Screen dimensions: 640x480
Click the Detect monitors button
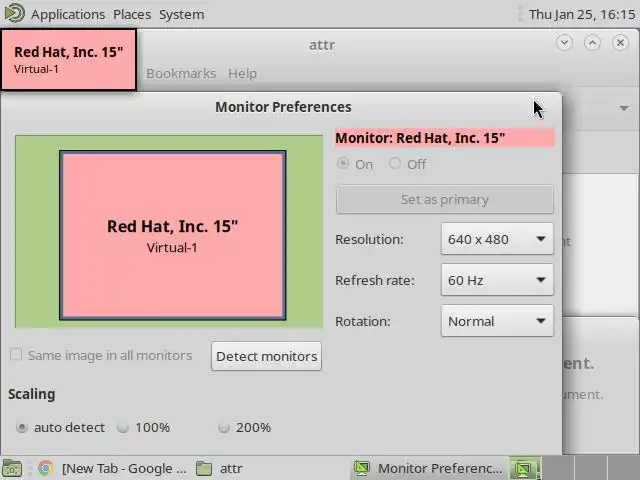267,356
